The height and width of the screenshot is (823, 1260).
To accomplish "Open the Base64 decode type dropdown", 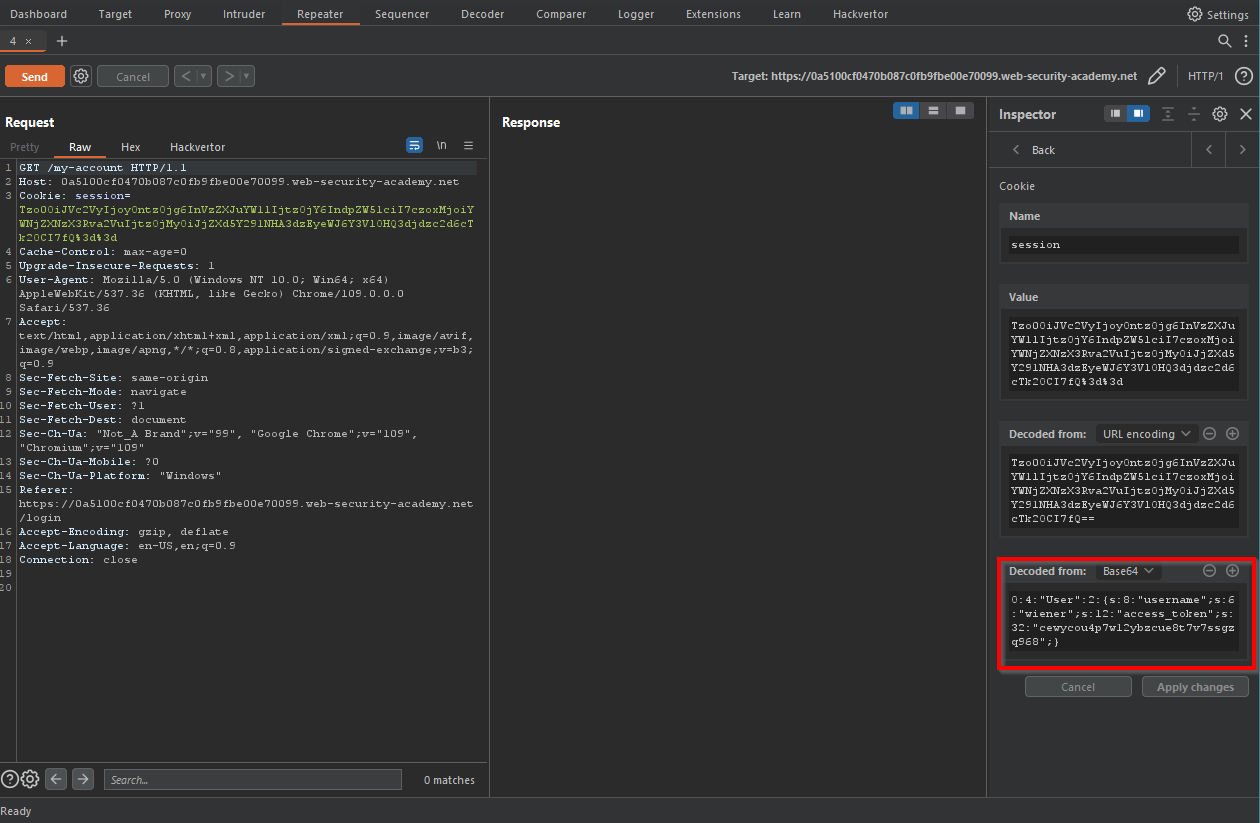I will point(1128,571).
